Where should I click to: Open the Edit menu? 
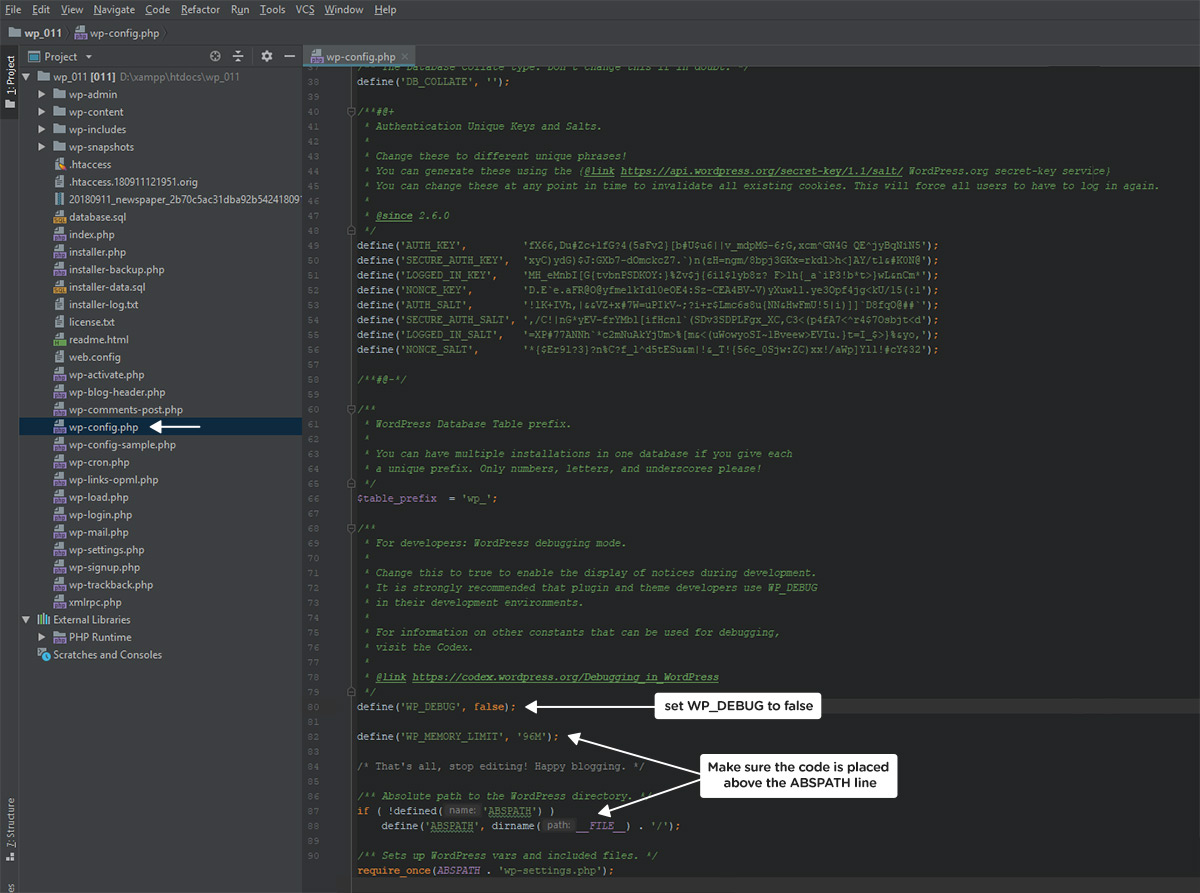pyautogui.click(x=41, y=9)
